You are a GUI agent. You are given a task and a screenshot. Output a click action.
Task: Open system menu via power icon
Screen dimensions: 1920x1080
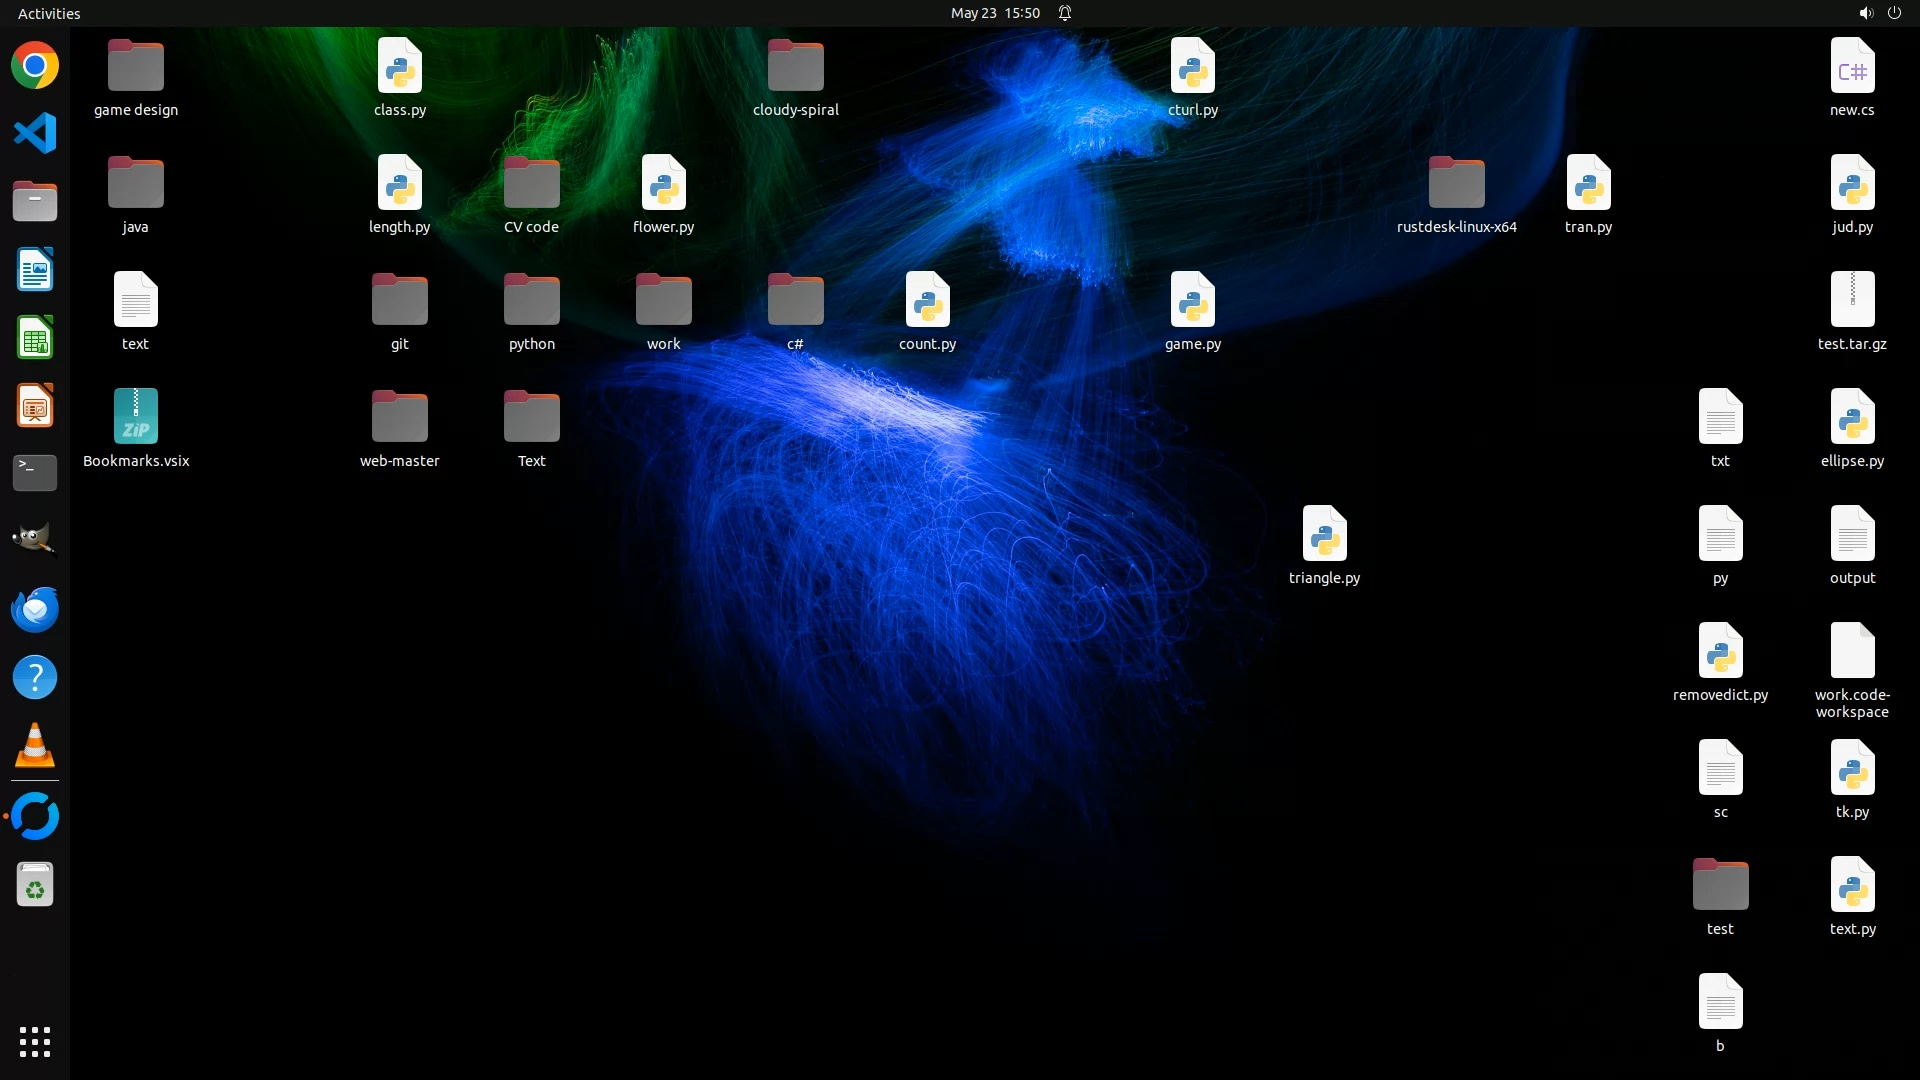(1894, 13)
